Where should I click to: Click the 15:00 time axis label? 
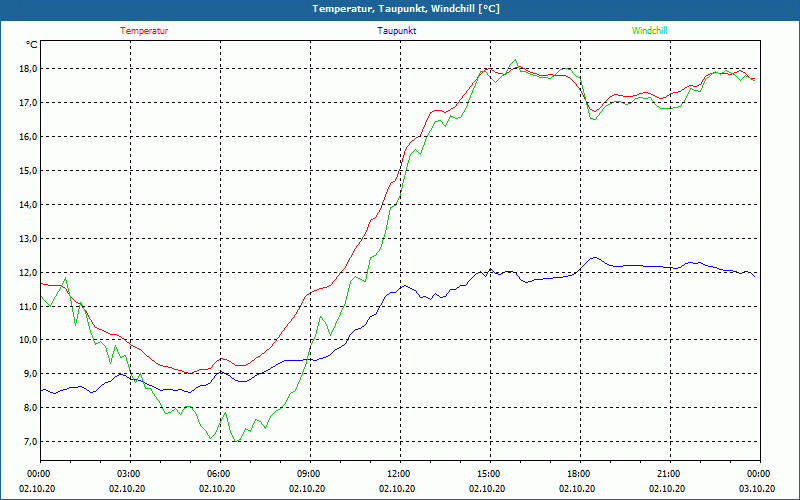pyautogui.click(x=490, y=474)
